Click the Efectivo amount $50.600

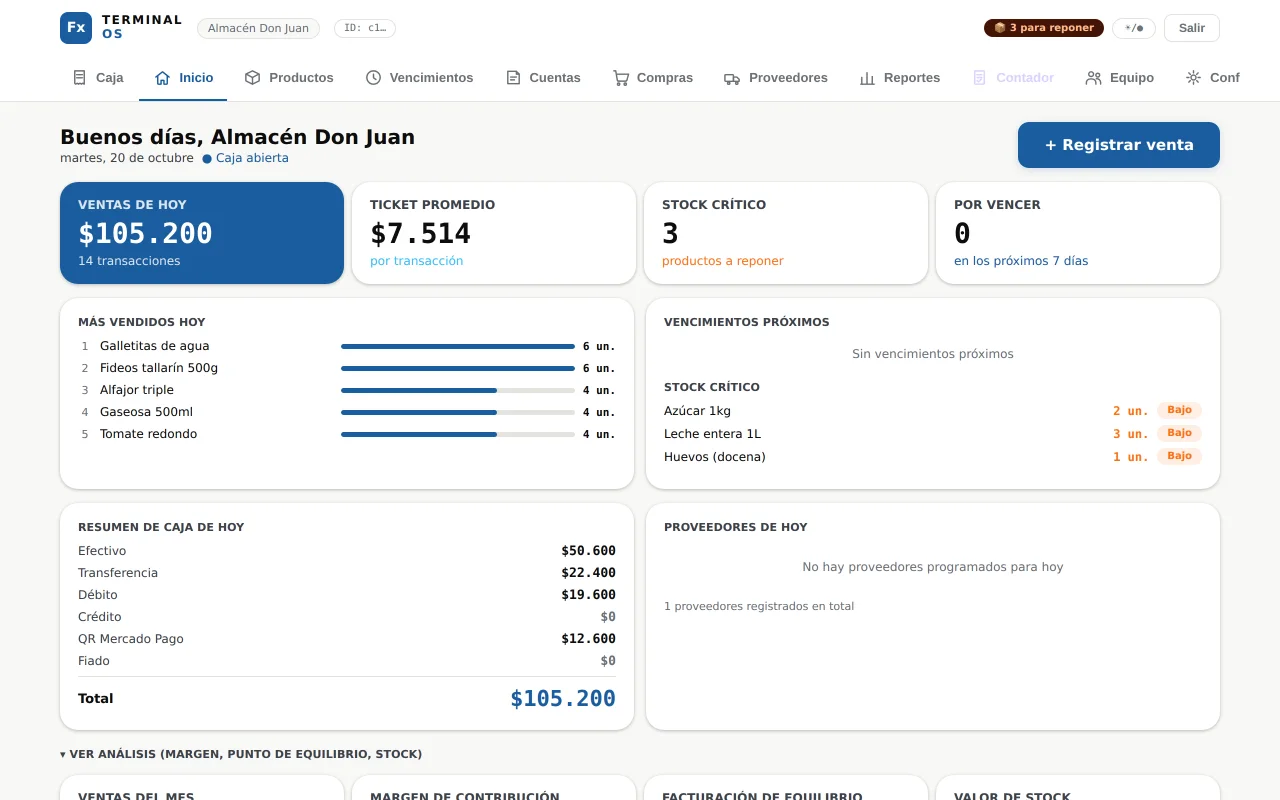[588, 551]
